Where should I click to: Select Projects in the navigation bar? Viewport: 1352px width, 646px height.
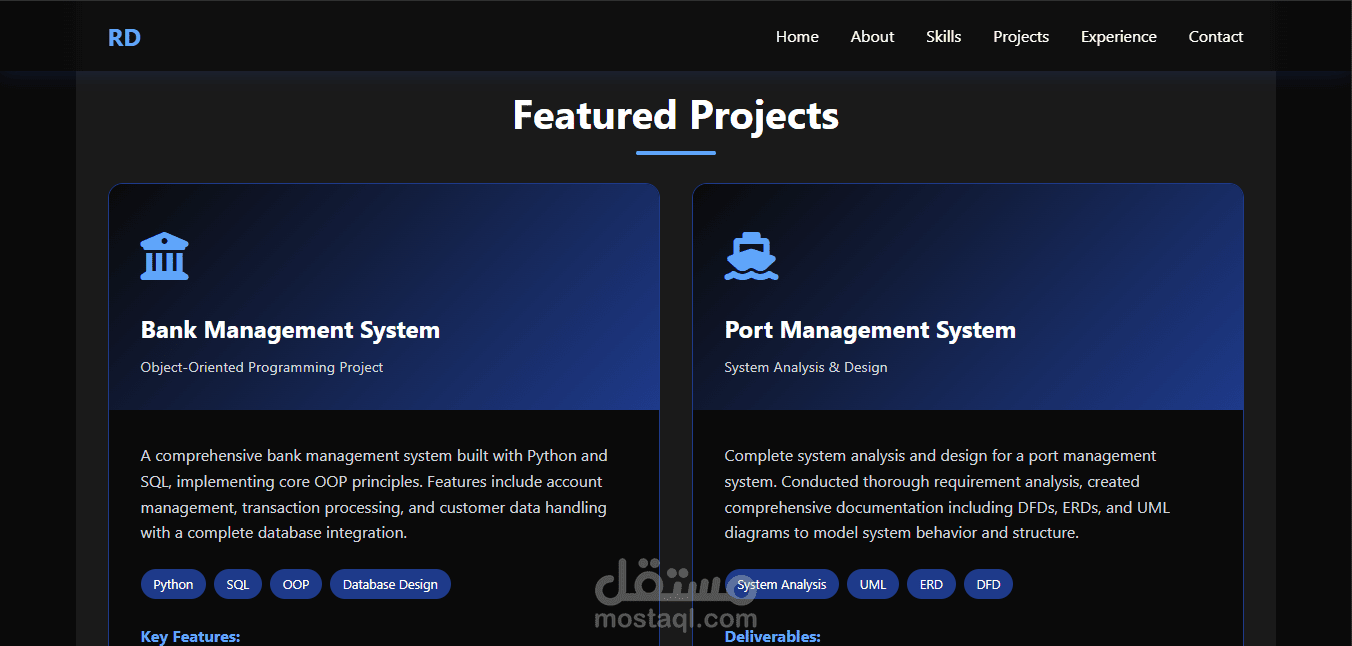(x=1021, y=37)
